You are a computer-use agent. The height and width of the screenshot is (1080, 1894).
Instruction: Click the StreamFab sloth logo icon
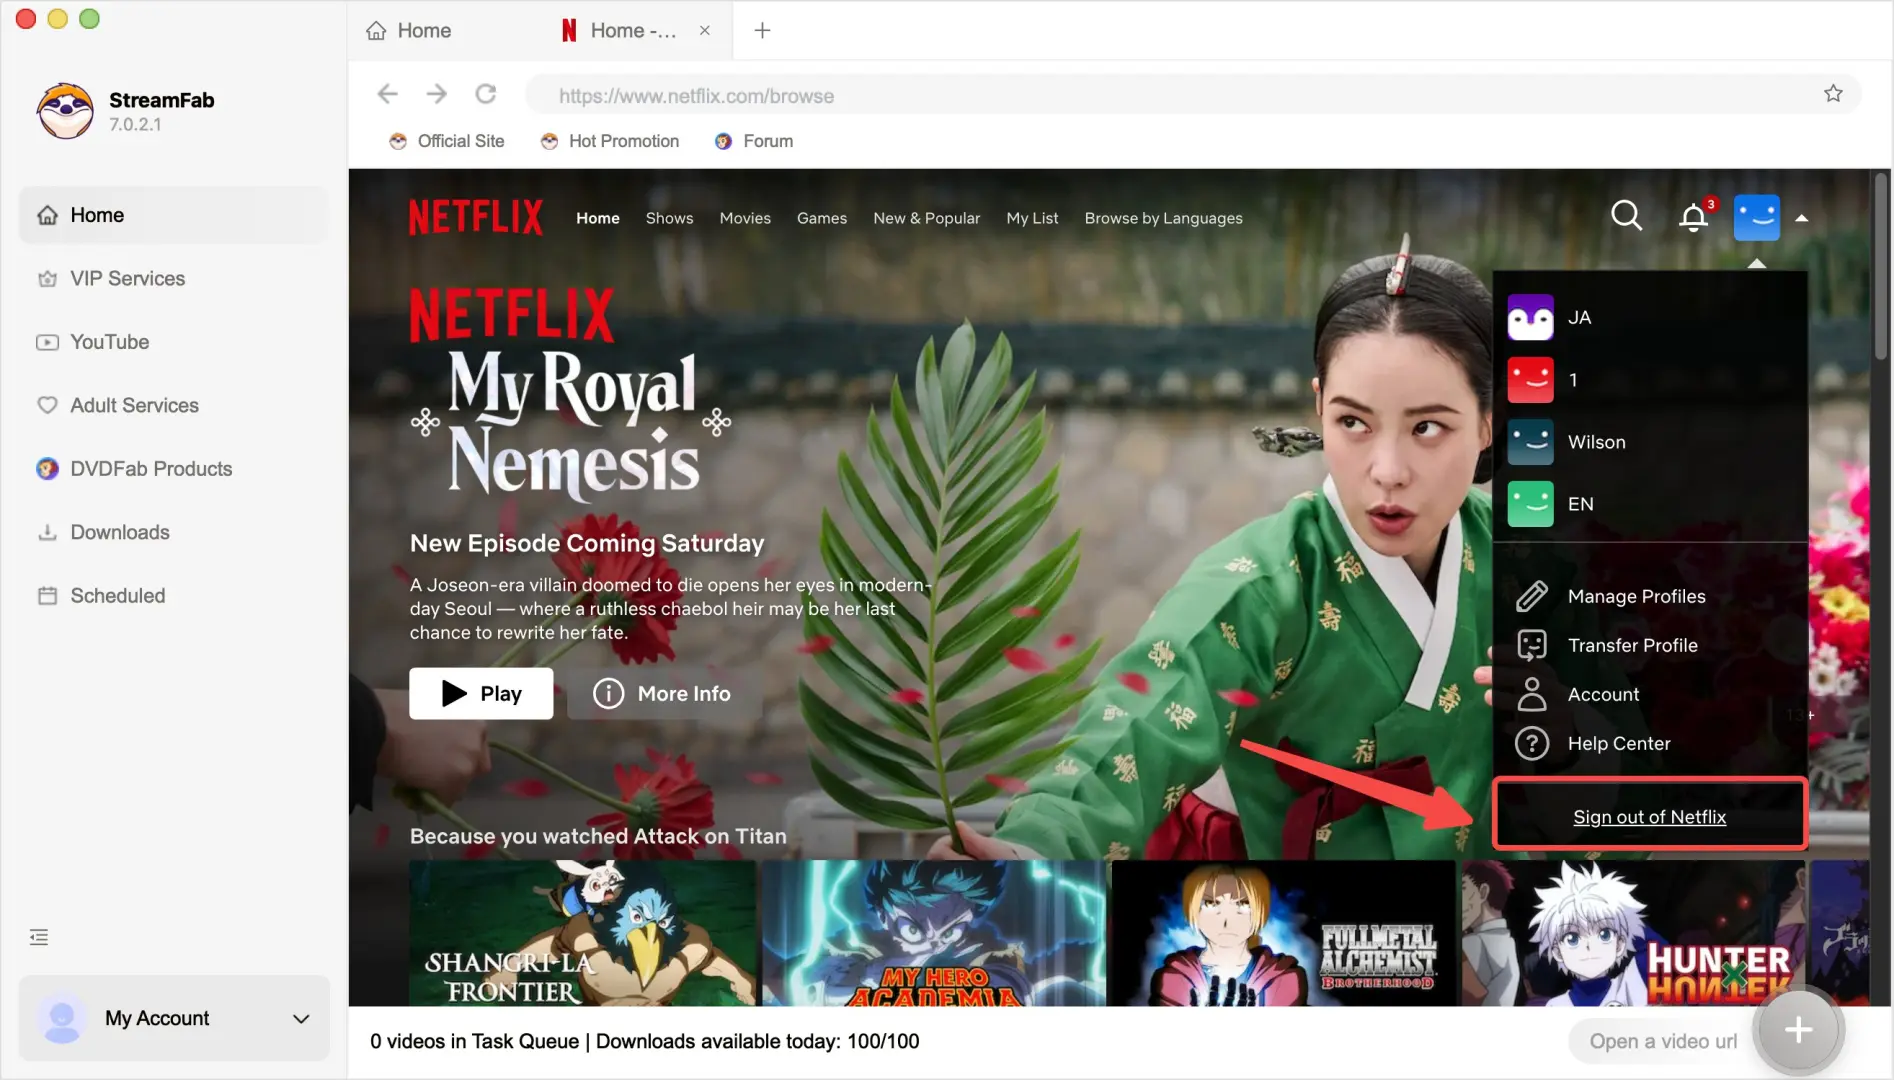coord(65,111)
